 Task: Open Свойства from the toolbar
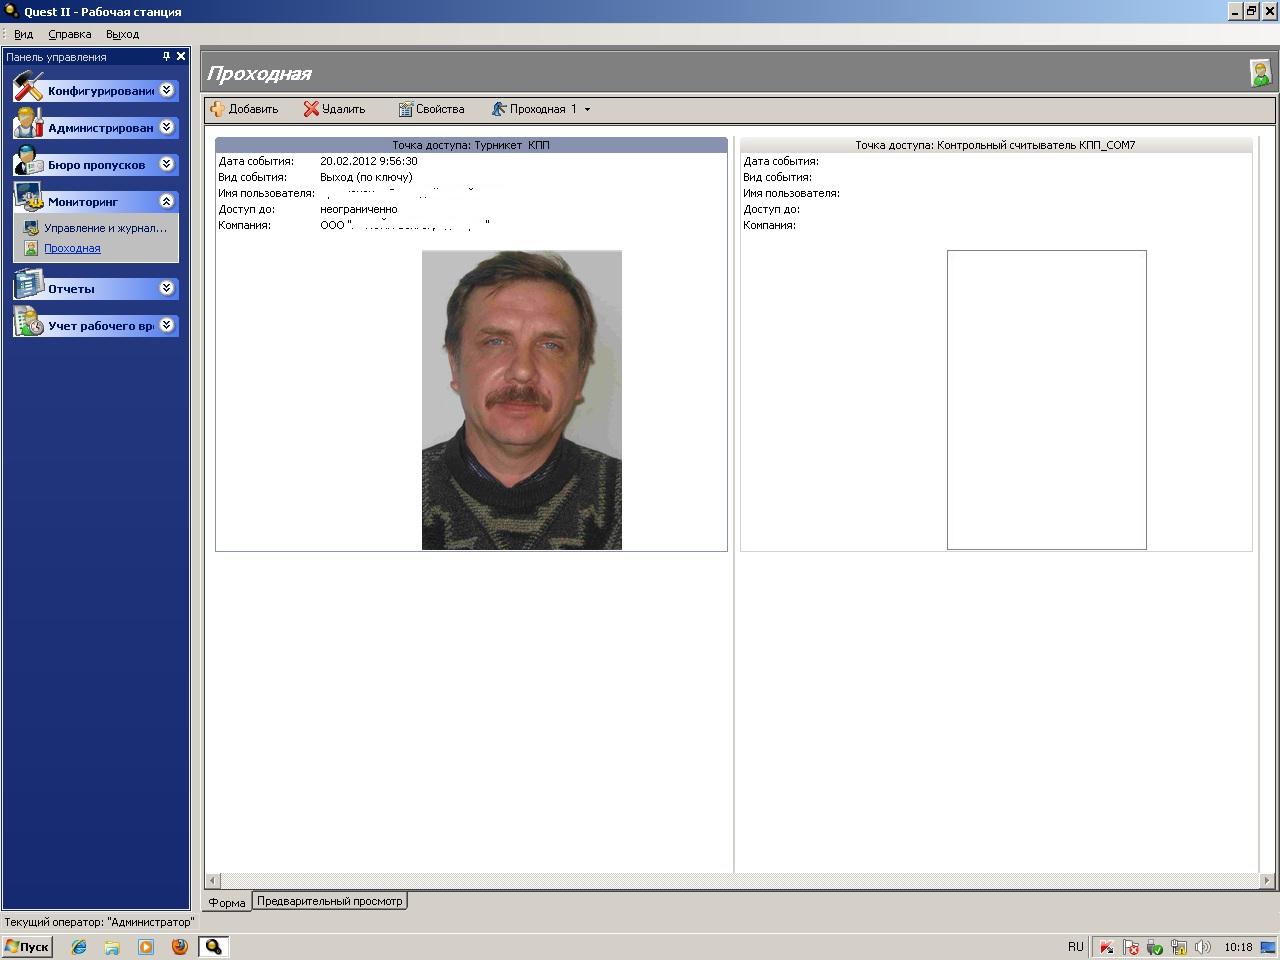coord(431,109)
